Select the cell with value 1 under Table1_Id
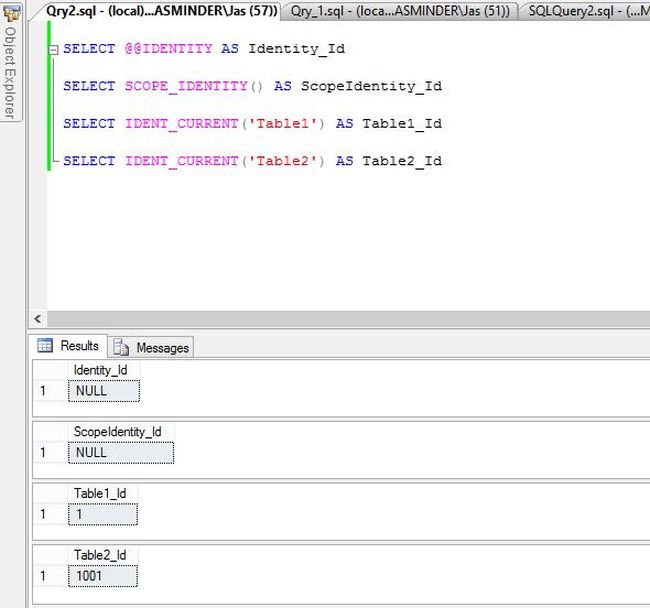Screen dimensions: 650x608 coord(103,514)
